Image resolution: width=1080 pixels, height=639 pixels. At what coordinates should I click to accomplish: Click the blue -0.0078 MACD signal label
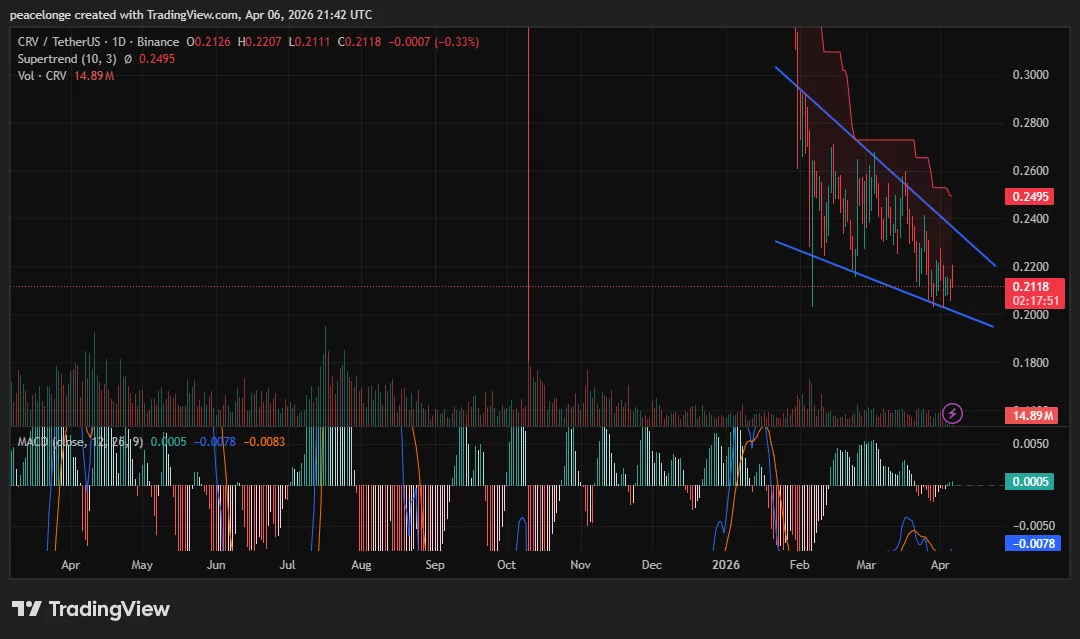(x=1030, y=544)
